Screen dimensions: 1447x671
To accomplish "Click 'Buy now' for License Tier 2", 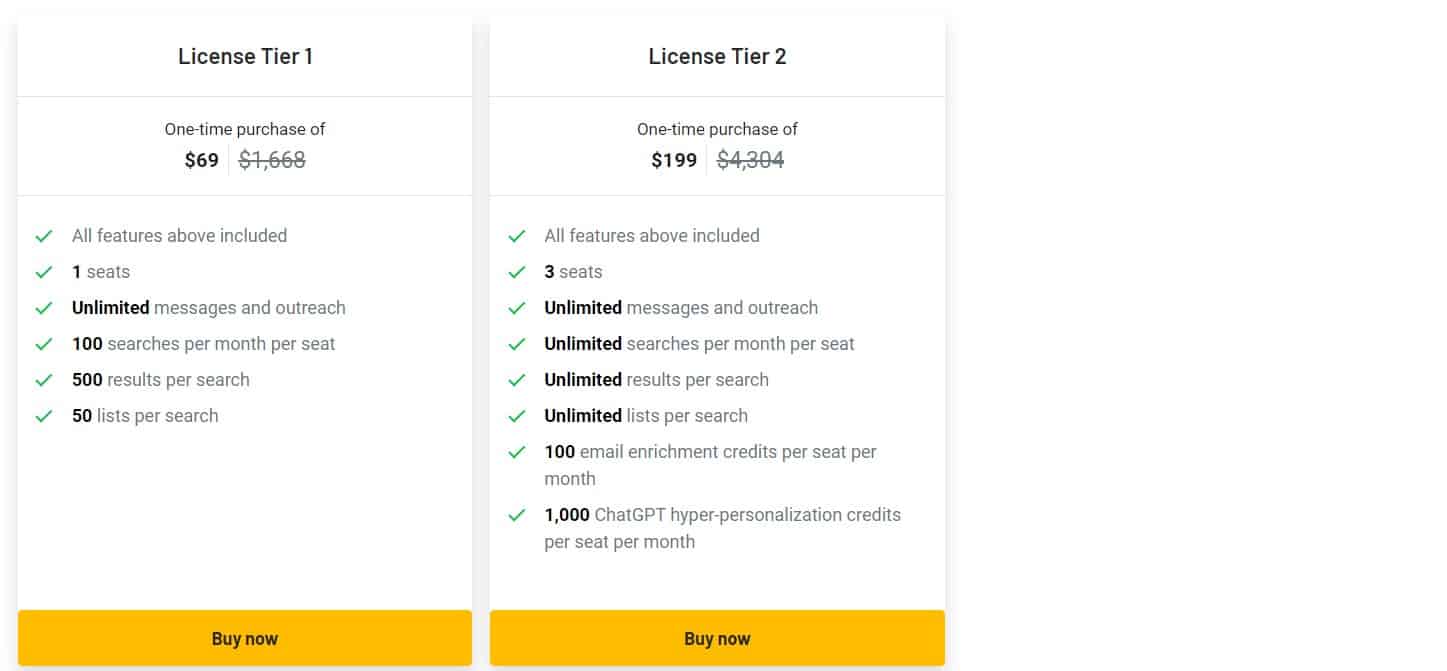I will [x=717, y=637].
